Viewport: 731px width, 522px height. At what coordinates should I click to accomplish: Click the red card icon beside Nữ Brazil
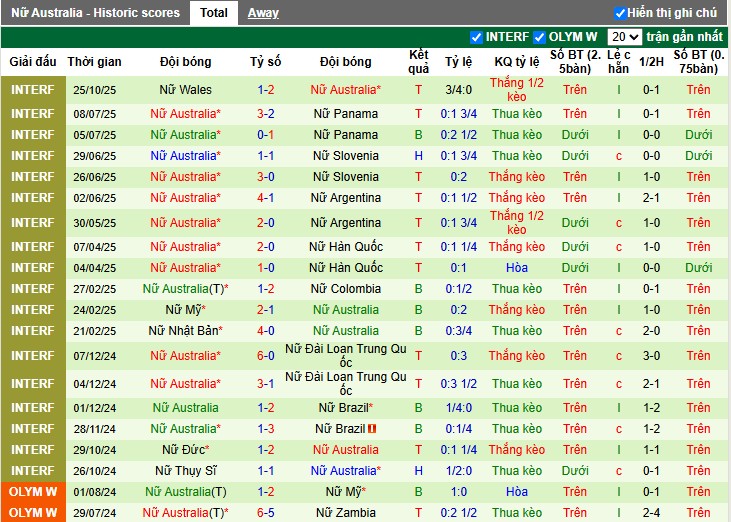pyautogui.click(x=372, y=429)
